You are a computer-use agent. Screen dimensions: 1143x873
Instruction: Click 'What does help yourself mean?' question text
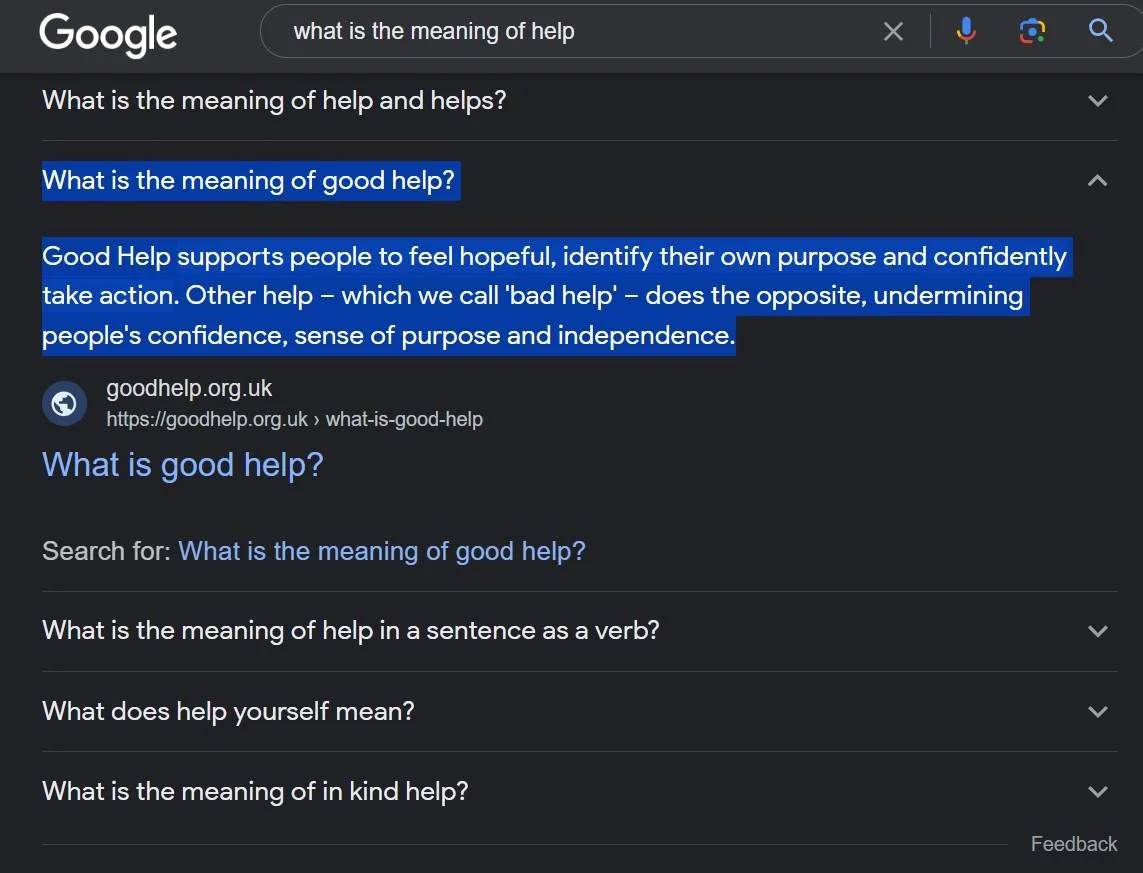[228, 711]
